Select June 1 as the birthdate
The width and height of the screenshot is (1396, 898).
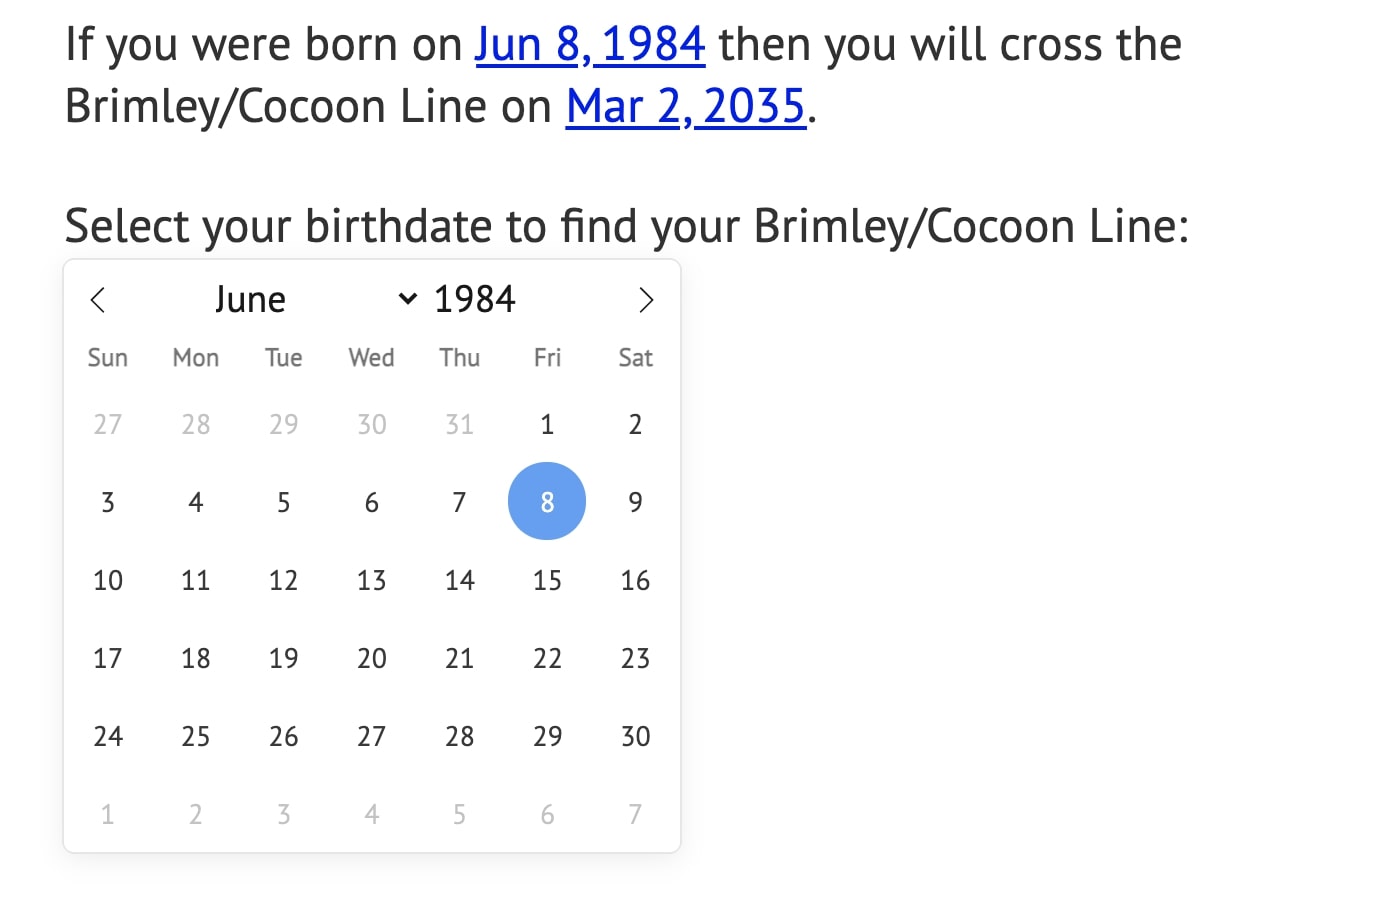pyautogui.click(x=547, y=424)
